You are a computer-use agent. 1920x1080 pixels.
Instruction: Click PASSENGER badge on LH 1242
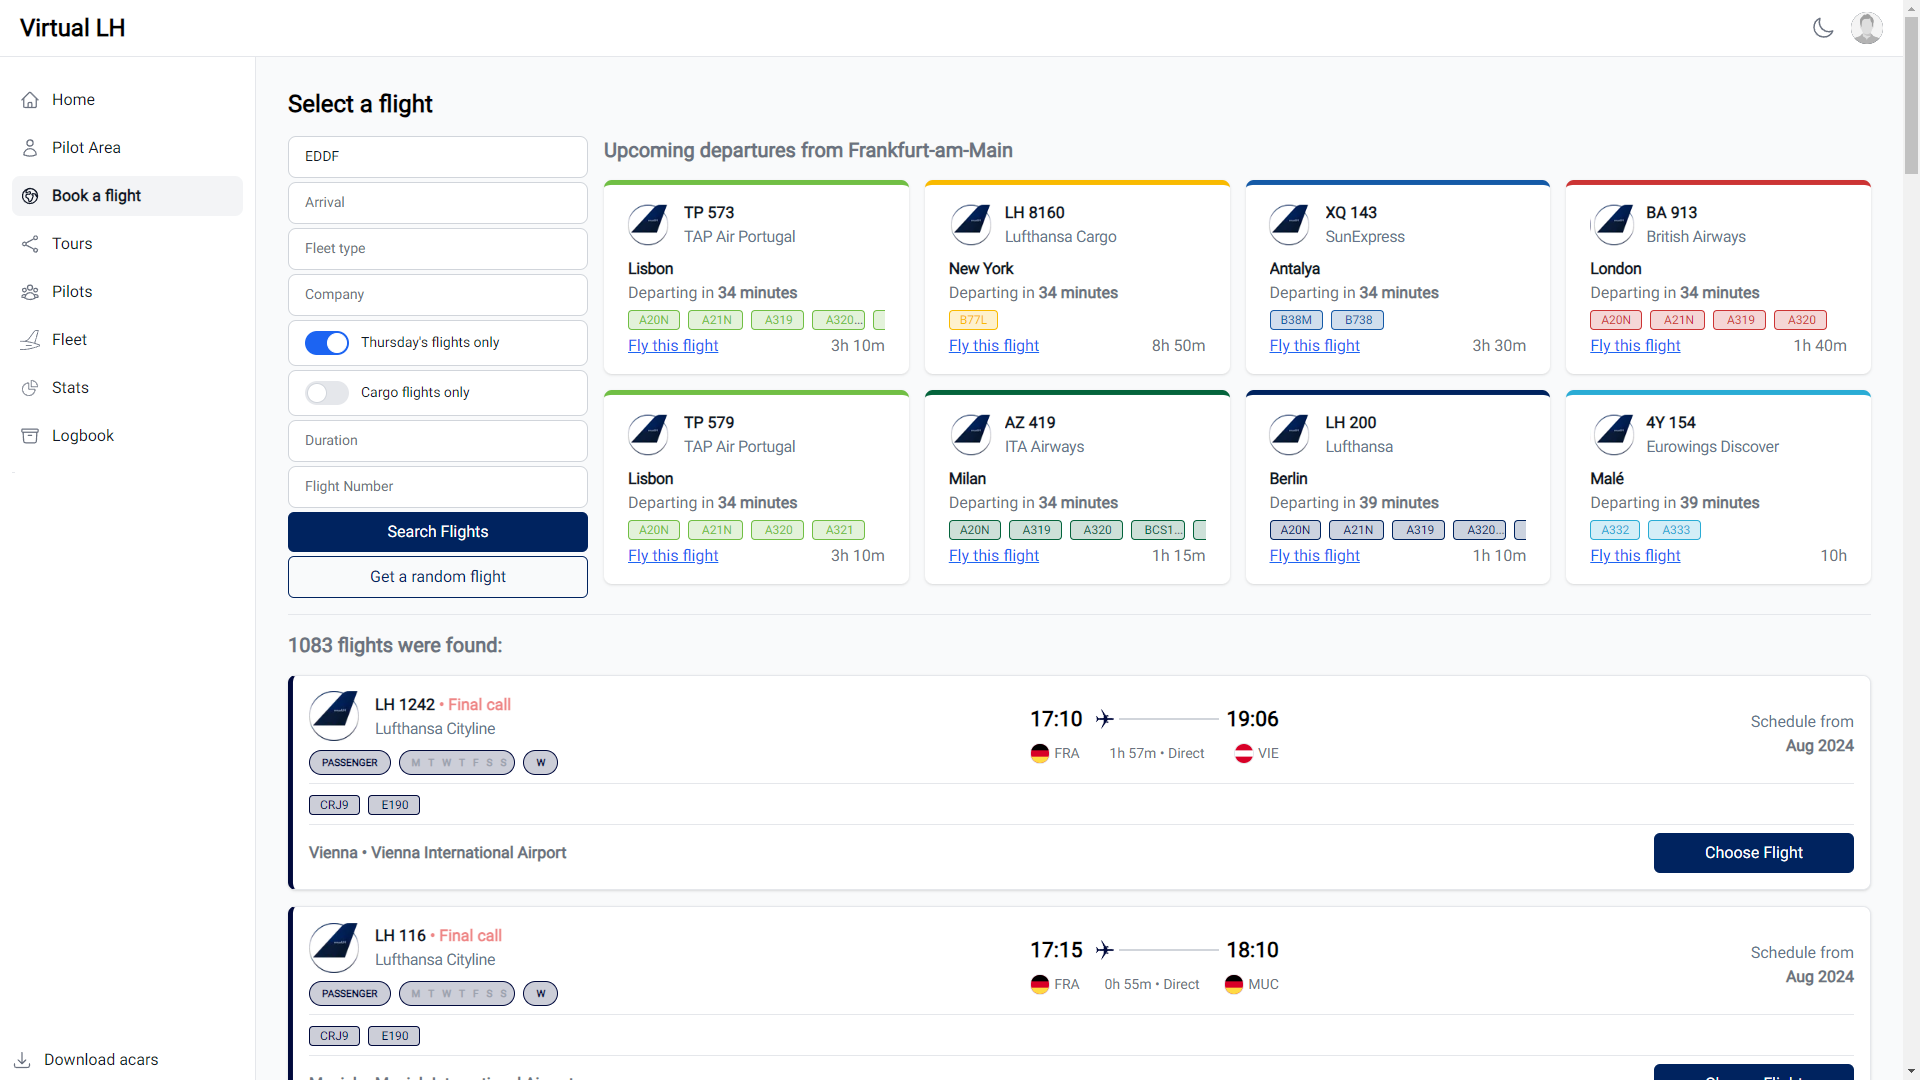[x=350, y=763]
